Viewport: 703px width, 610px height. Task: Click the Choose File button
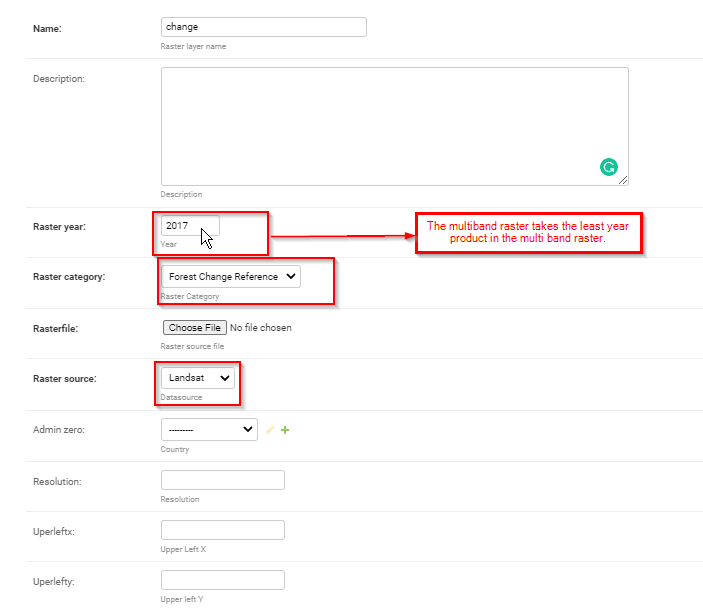coord(195,328)
